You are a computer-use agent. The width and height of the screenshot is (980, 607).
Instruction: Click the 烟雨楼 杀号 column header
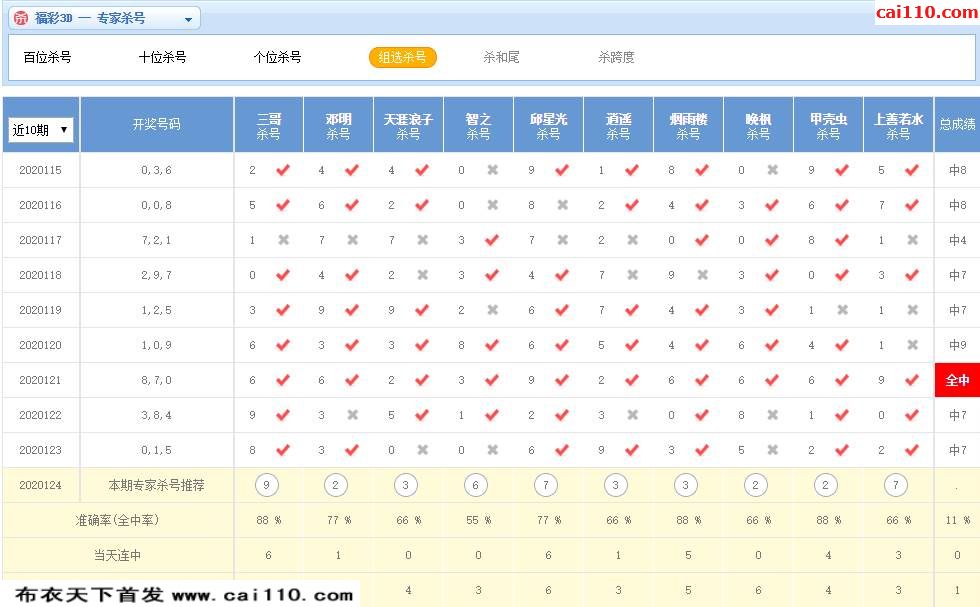(688, 125)
